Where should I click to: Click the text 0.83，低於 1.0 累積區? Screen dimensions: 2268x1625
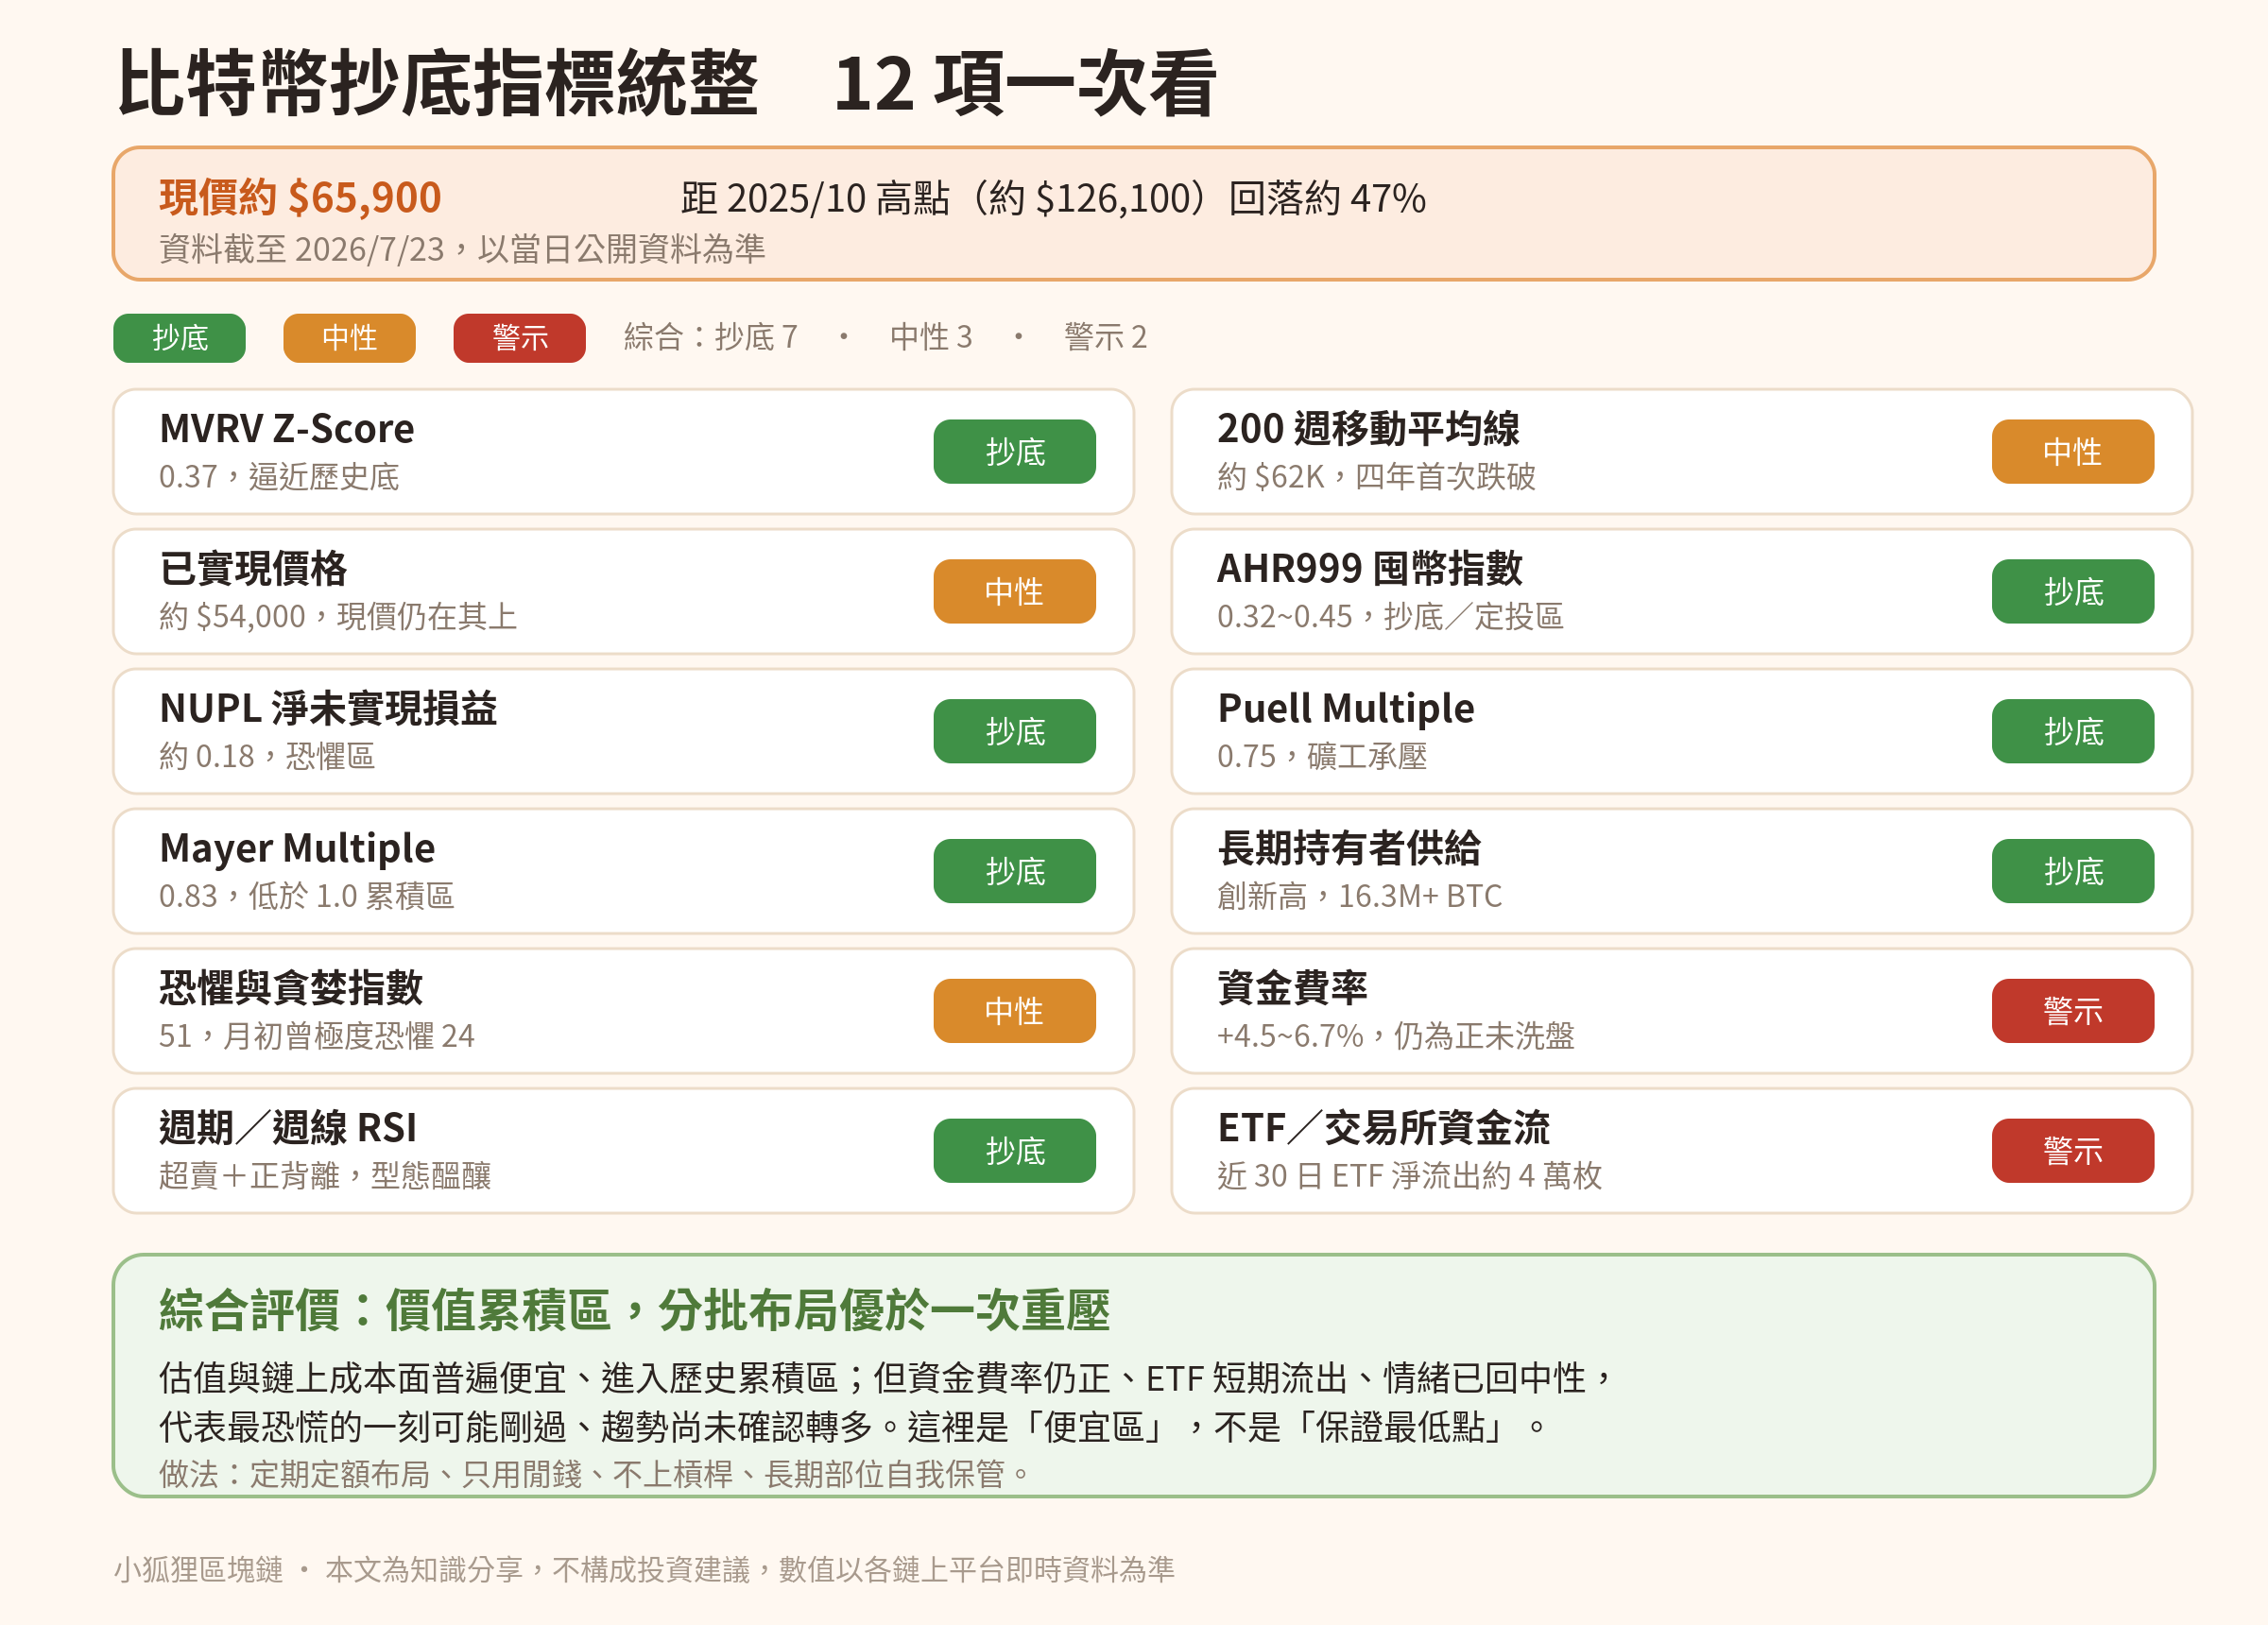click(x=307, y=897)
